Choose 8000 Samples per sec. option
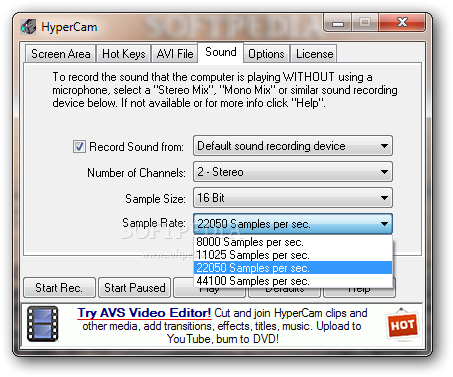This screenshot has width=453, height=377. 293,242
